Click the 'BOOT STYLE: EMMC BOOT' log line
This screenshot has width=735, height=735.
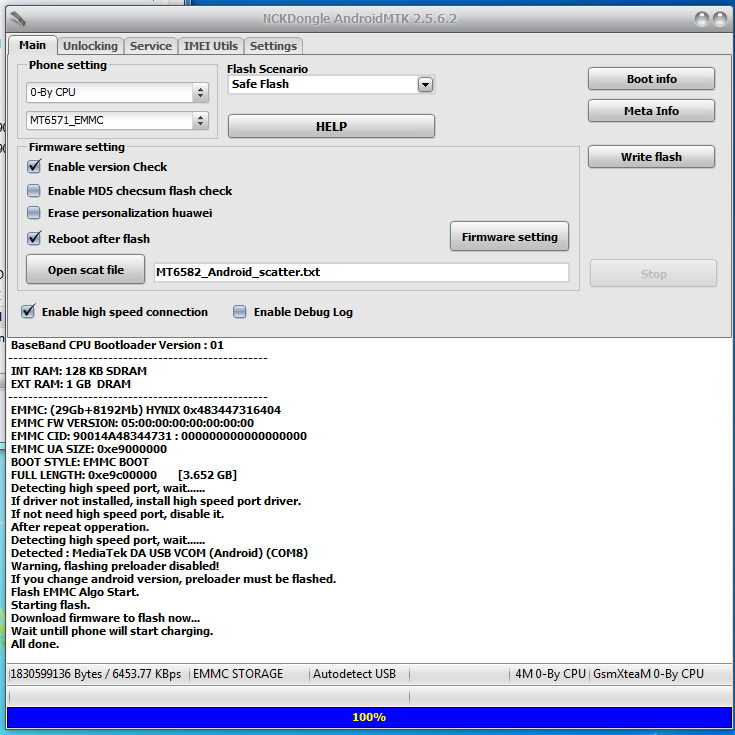point(80,462)
